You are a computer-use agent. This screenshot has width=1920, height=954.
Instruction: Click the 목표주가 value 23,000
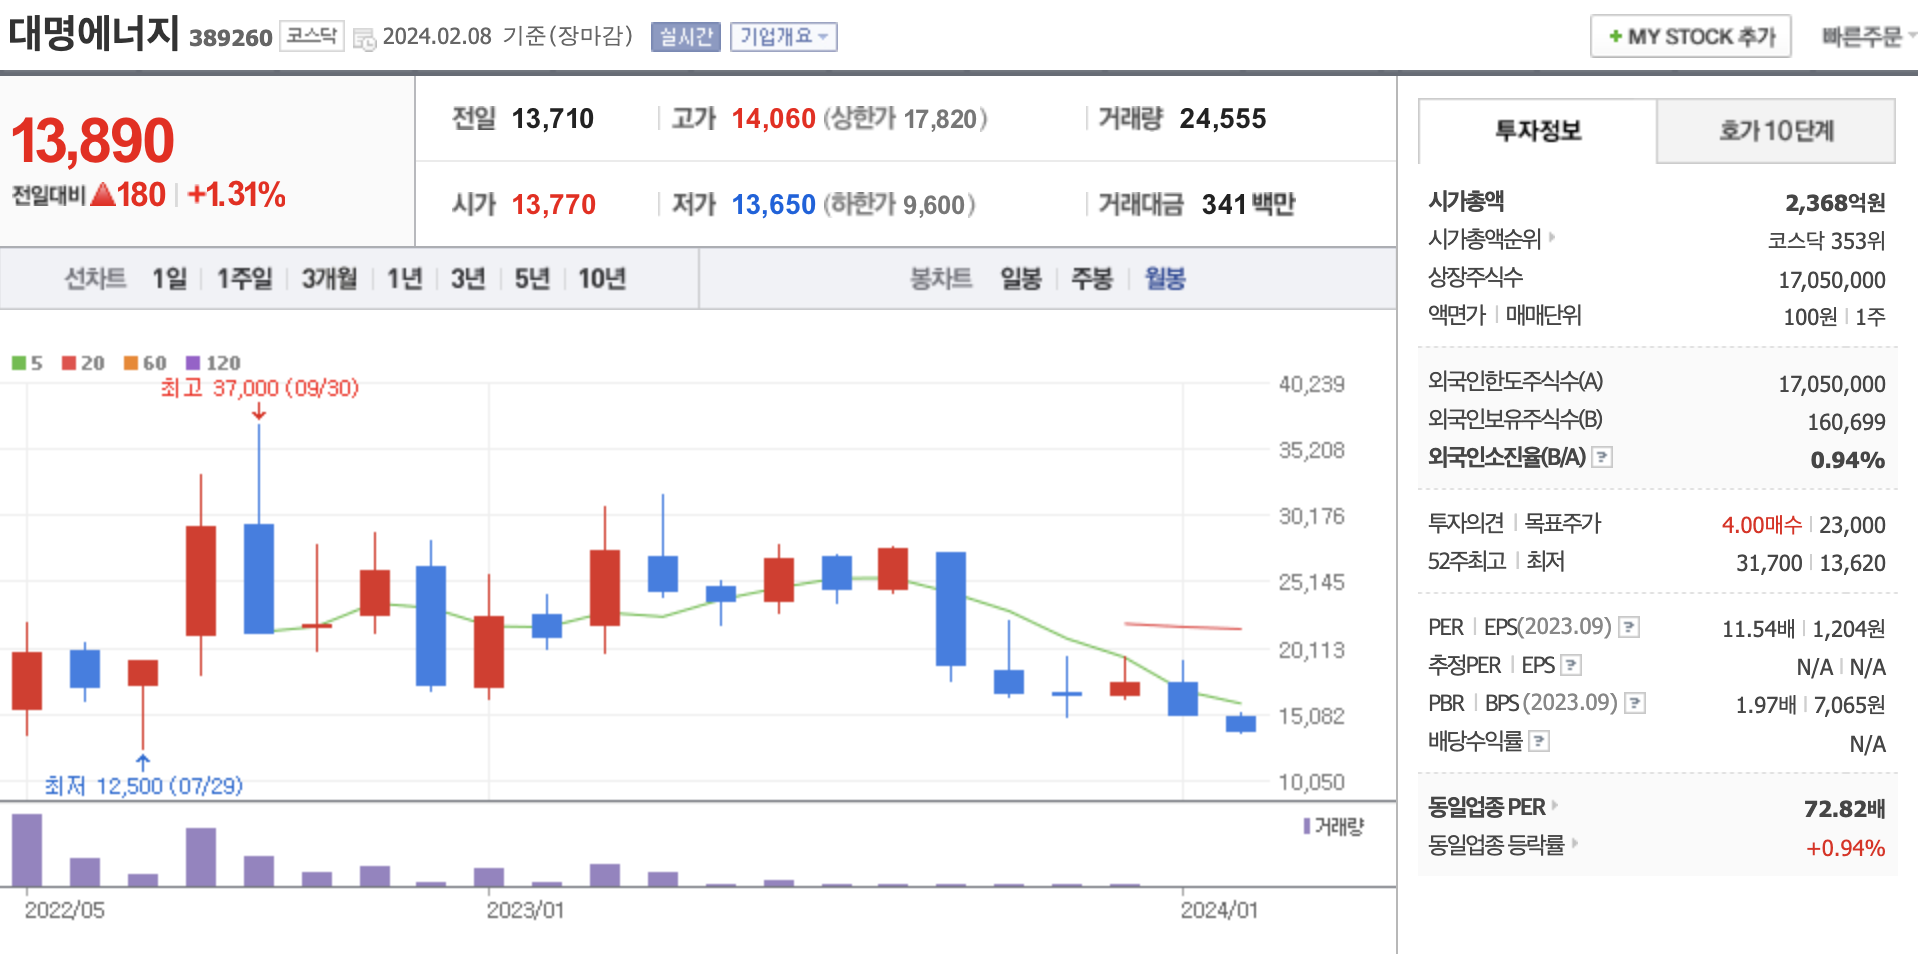tap(1852, 525)
